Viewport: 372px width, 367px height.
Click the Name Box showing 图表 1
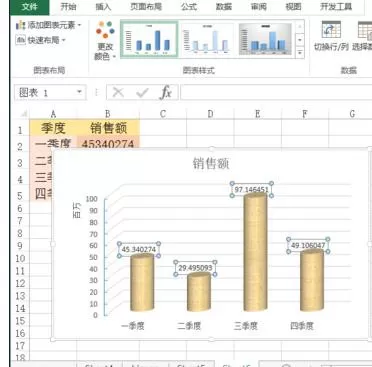(45, 92)
